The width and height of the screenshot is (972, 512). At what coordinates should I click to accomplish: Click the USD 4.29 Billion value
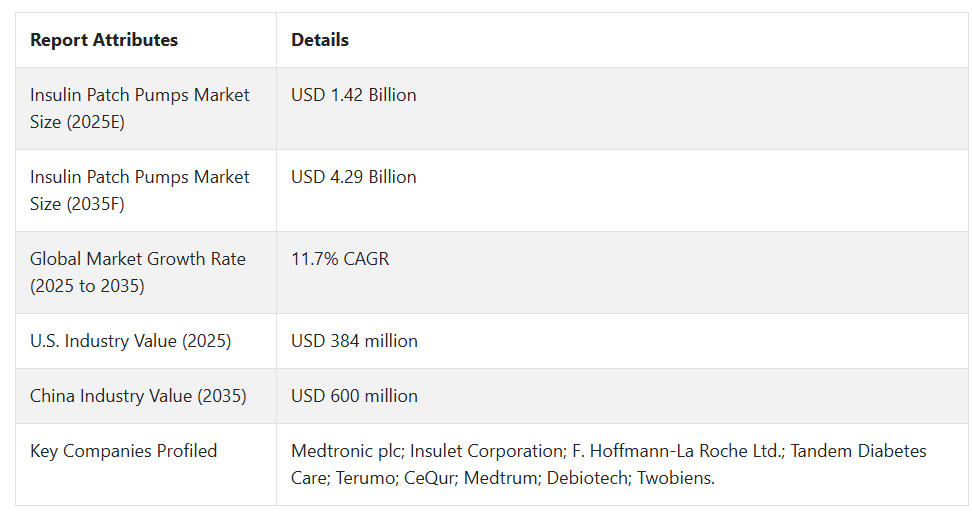pos(353,177)
